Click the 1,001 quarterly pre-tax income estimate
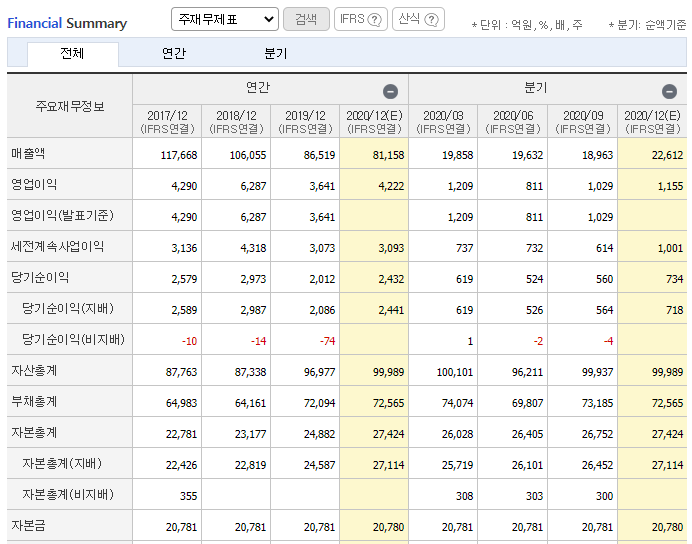This screenshot has width=692, height=544. [670, 248]
